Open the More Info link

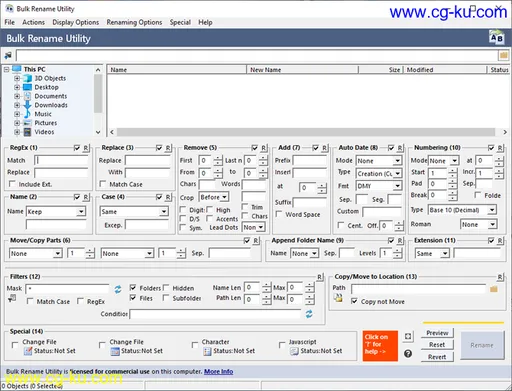coord(219,371)
